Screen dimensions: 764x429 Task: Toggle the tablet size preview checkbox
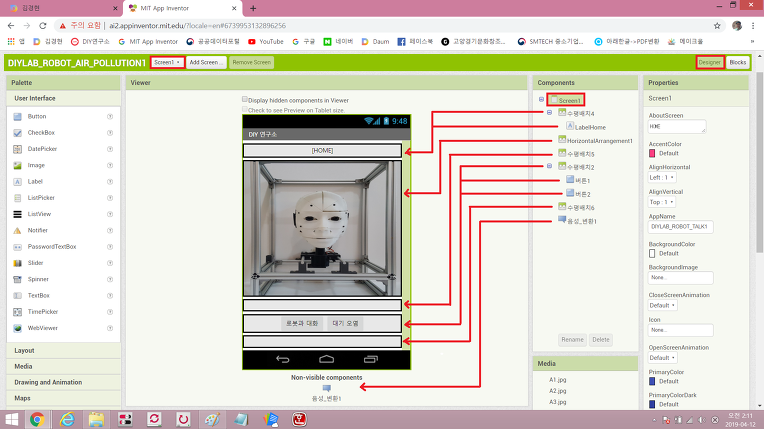[245, 109]
